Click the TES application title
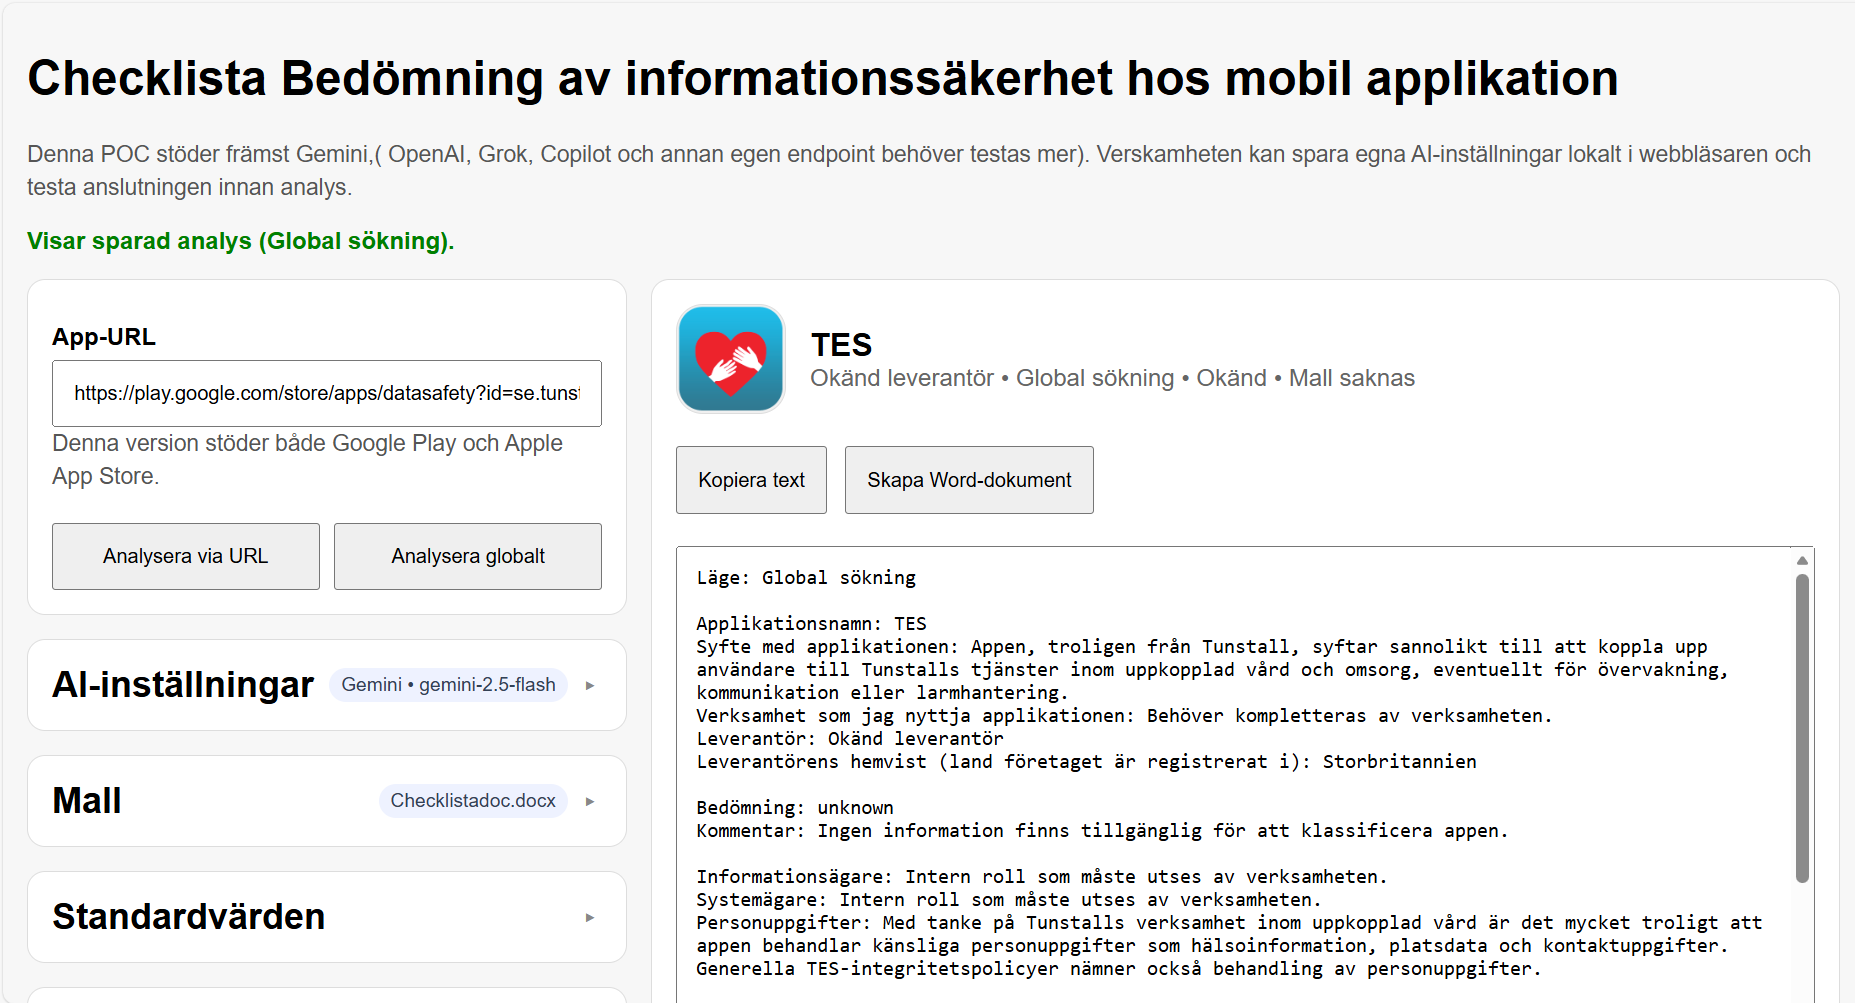The image size is (1855, 1003). (841, 345)
